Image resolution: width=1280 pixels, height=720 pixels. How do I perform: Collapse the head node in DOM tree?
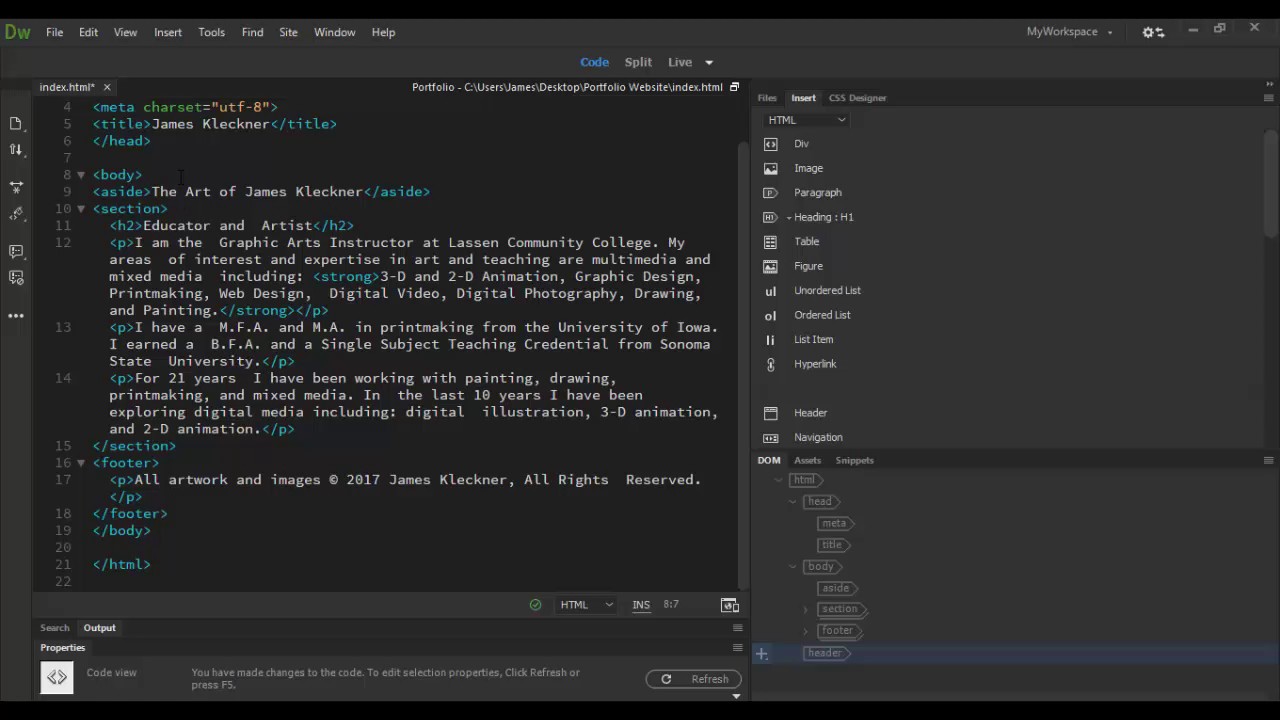[792, 501]
